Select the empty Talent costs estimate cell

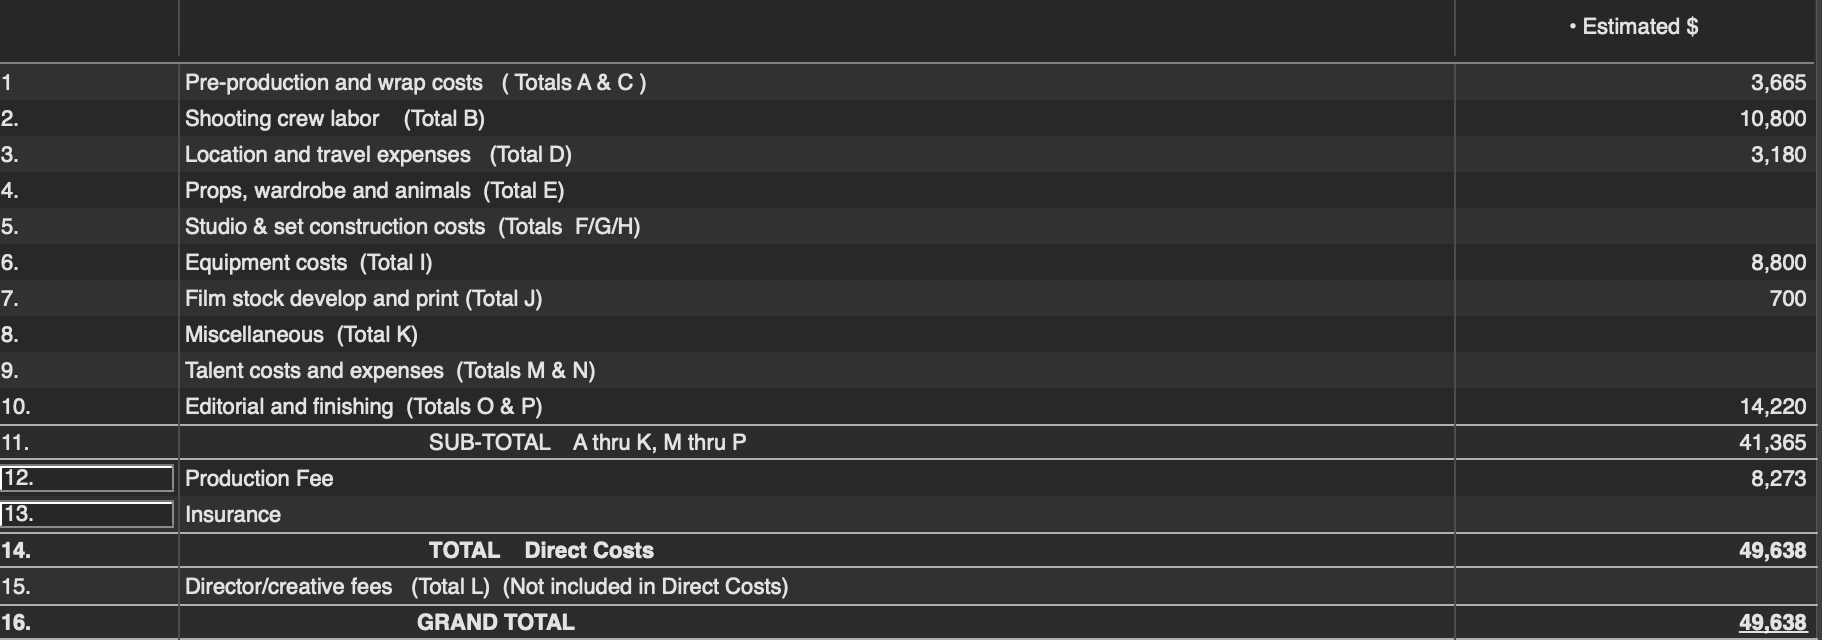tap(1634, 370)
